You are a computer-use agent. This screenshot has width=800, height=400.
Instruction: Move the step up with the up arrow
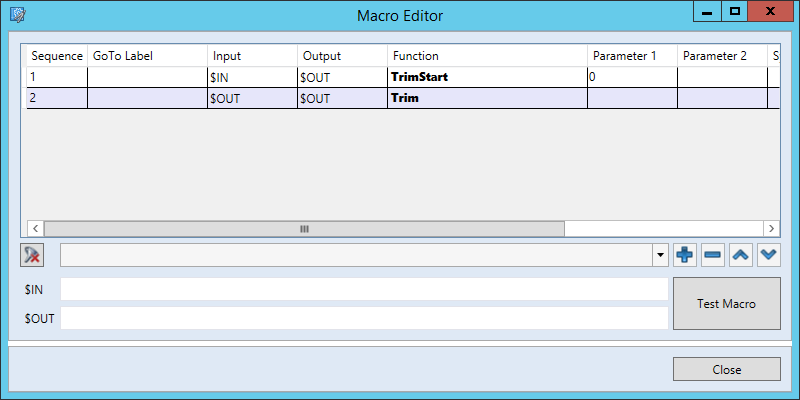[x=741, y=255]
